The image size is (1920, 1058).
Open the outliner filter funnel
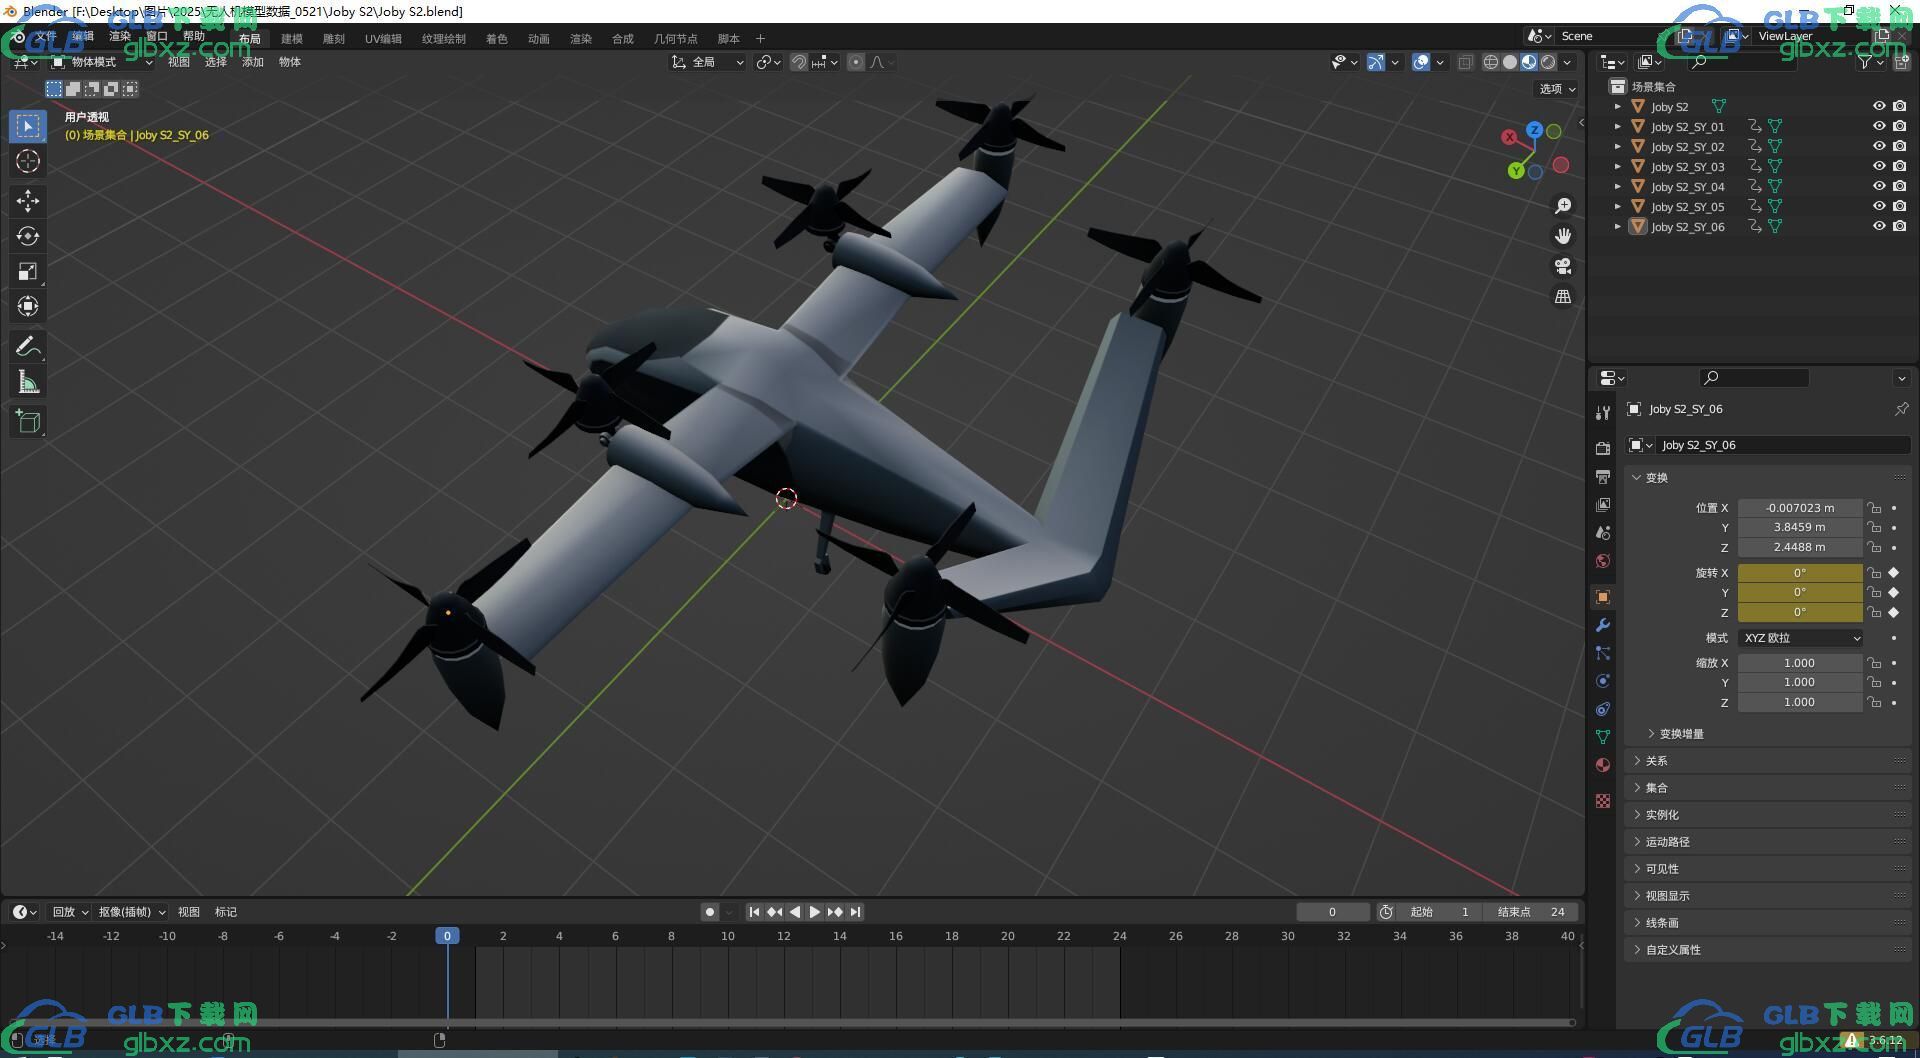(1865, 62)
